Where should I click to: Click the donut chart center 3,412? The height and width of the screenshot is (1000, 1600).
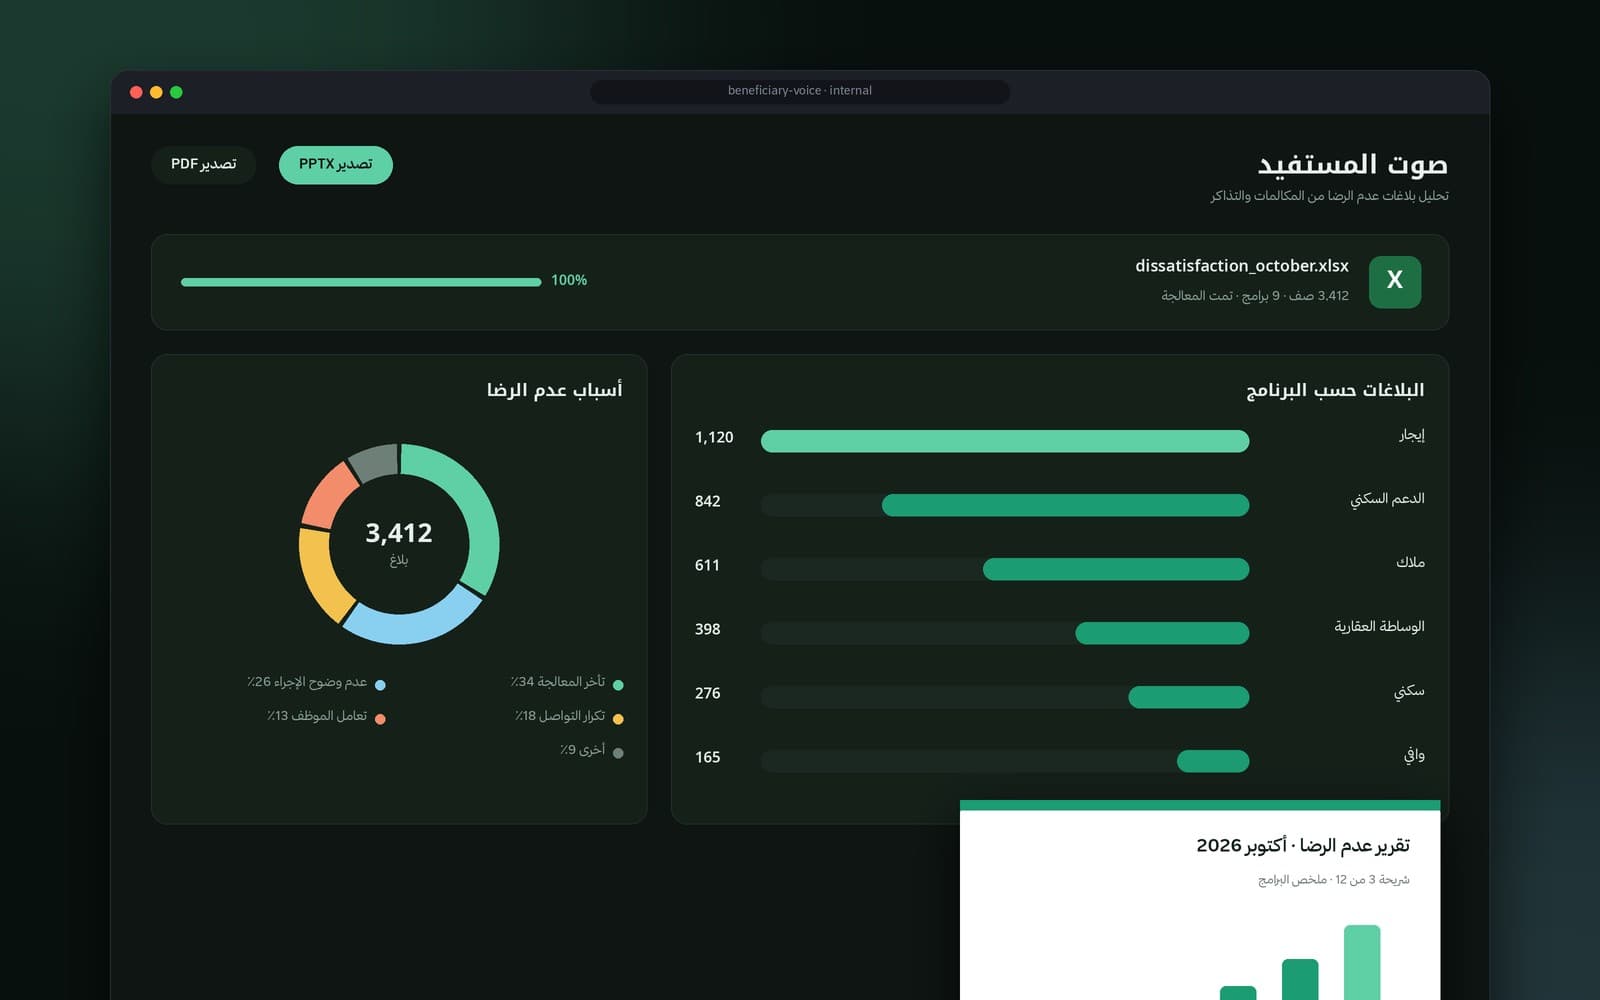[x=399, y=533]
